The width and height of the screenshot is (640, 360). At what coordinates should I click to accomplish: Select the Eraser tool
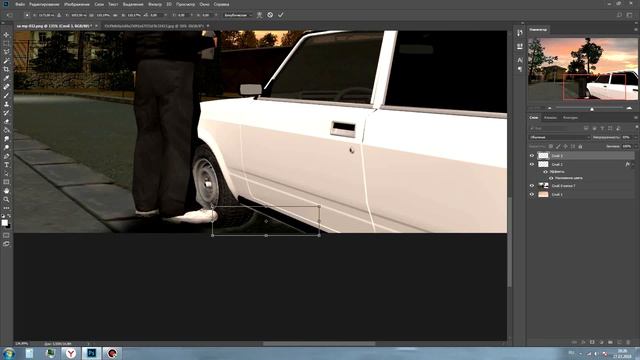pyautogui.click(x=6, y=121)
